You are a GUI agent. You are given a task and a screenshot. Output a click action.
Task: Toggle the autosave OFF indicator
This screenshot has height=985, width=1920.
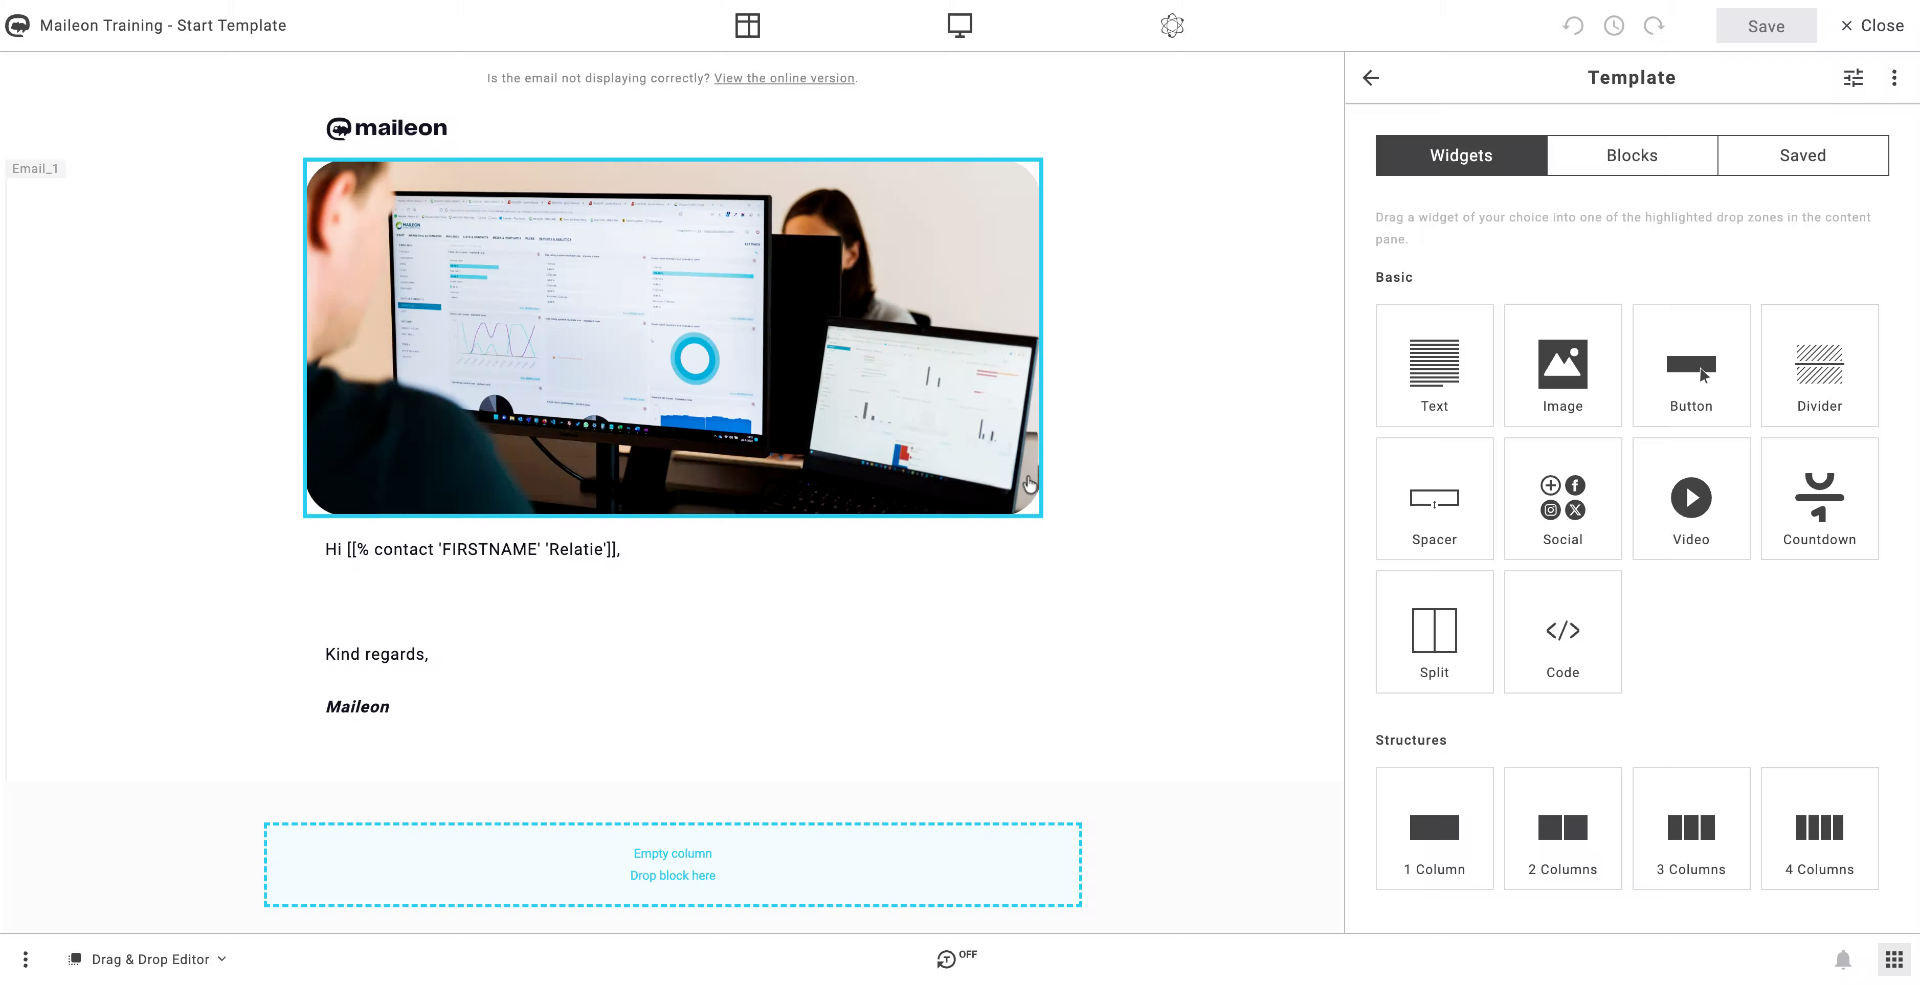click(957, 958)
